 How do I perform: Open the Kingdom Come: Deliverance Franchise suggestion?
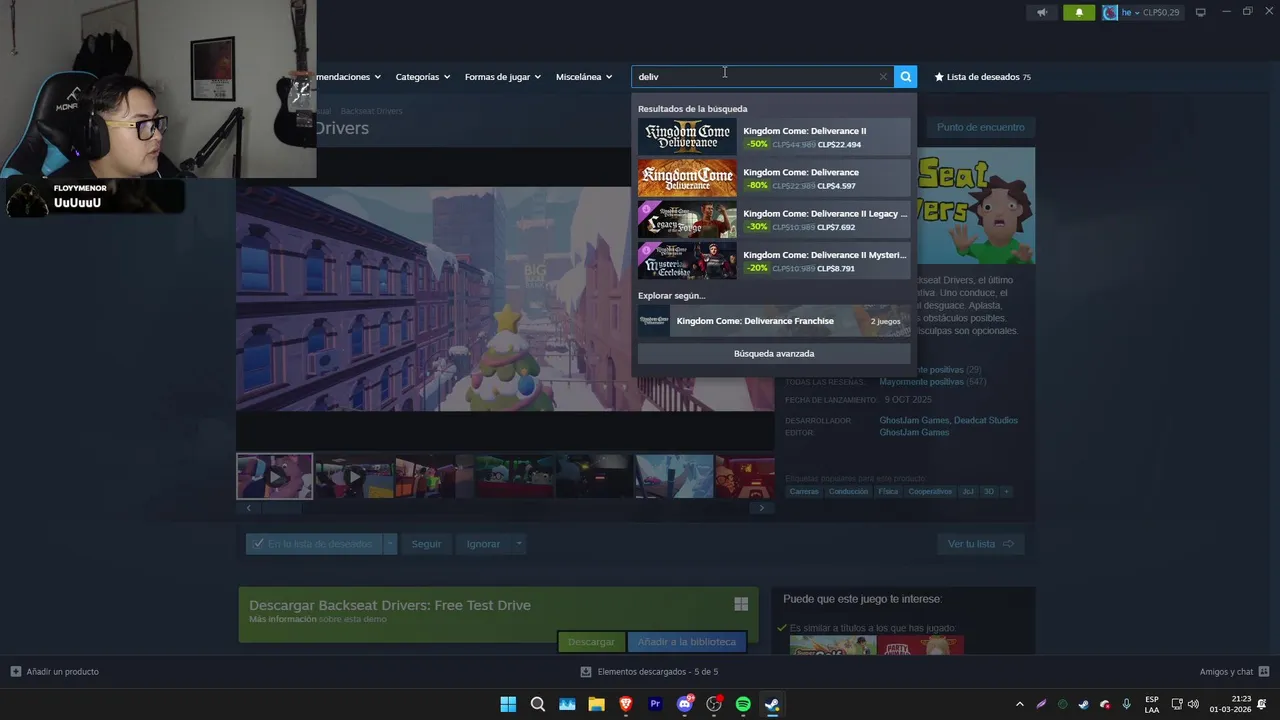[x=774, y=321]
